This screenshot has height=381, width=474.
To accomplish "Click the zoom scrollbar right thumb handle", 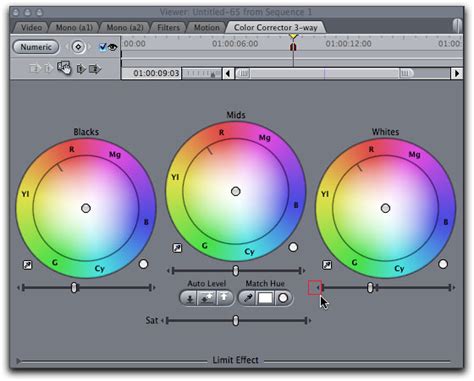I will pos(405,73).
